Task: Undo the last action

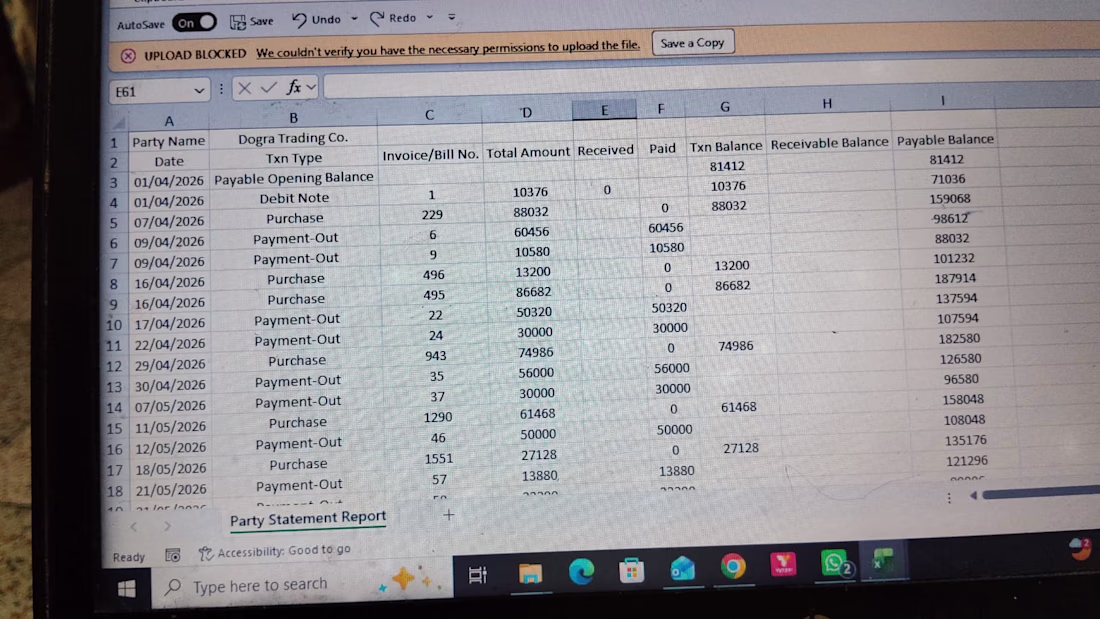Action: 300,20
